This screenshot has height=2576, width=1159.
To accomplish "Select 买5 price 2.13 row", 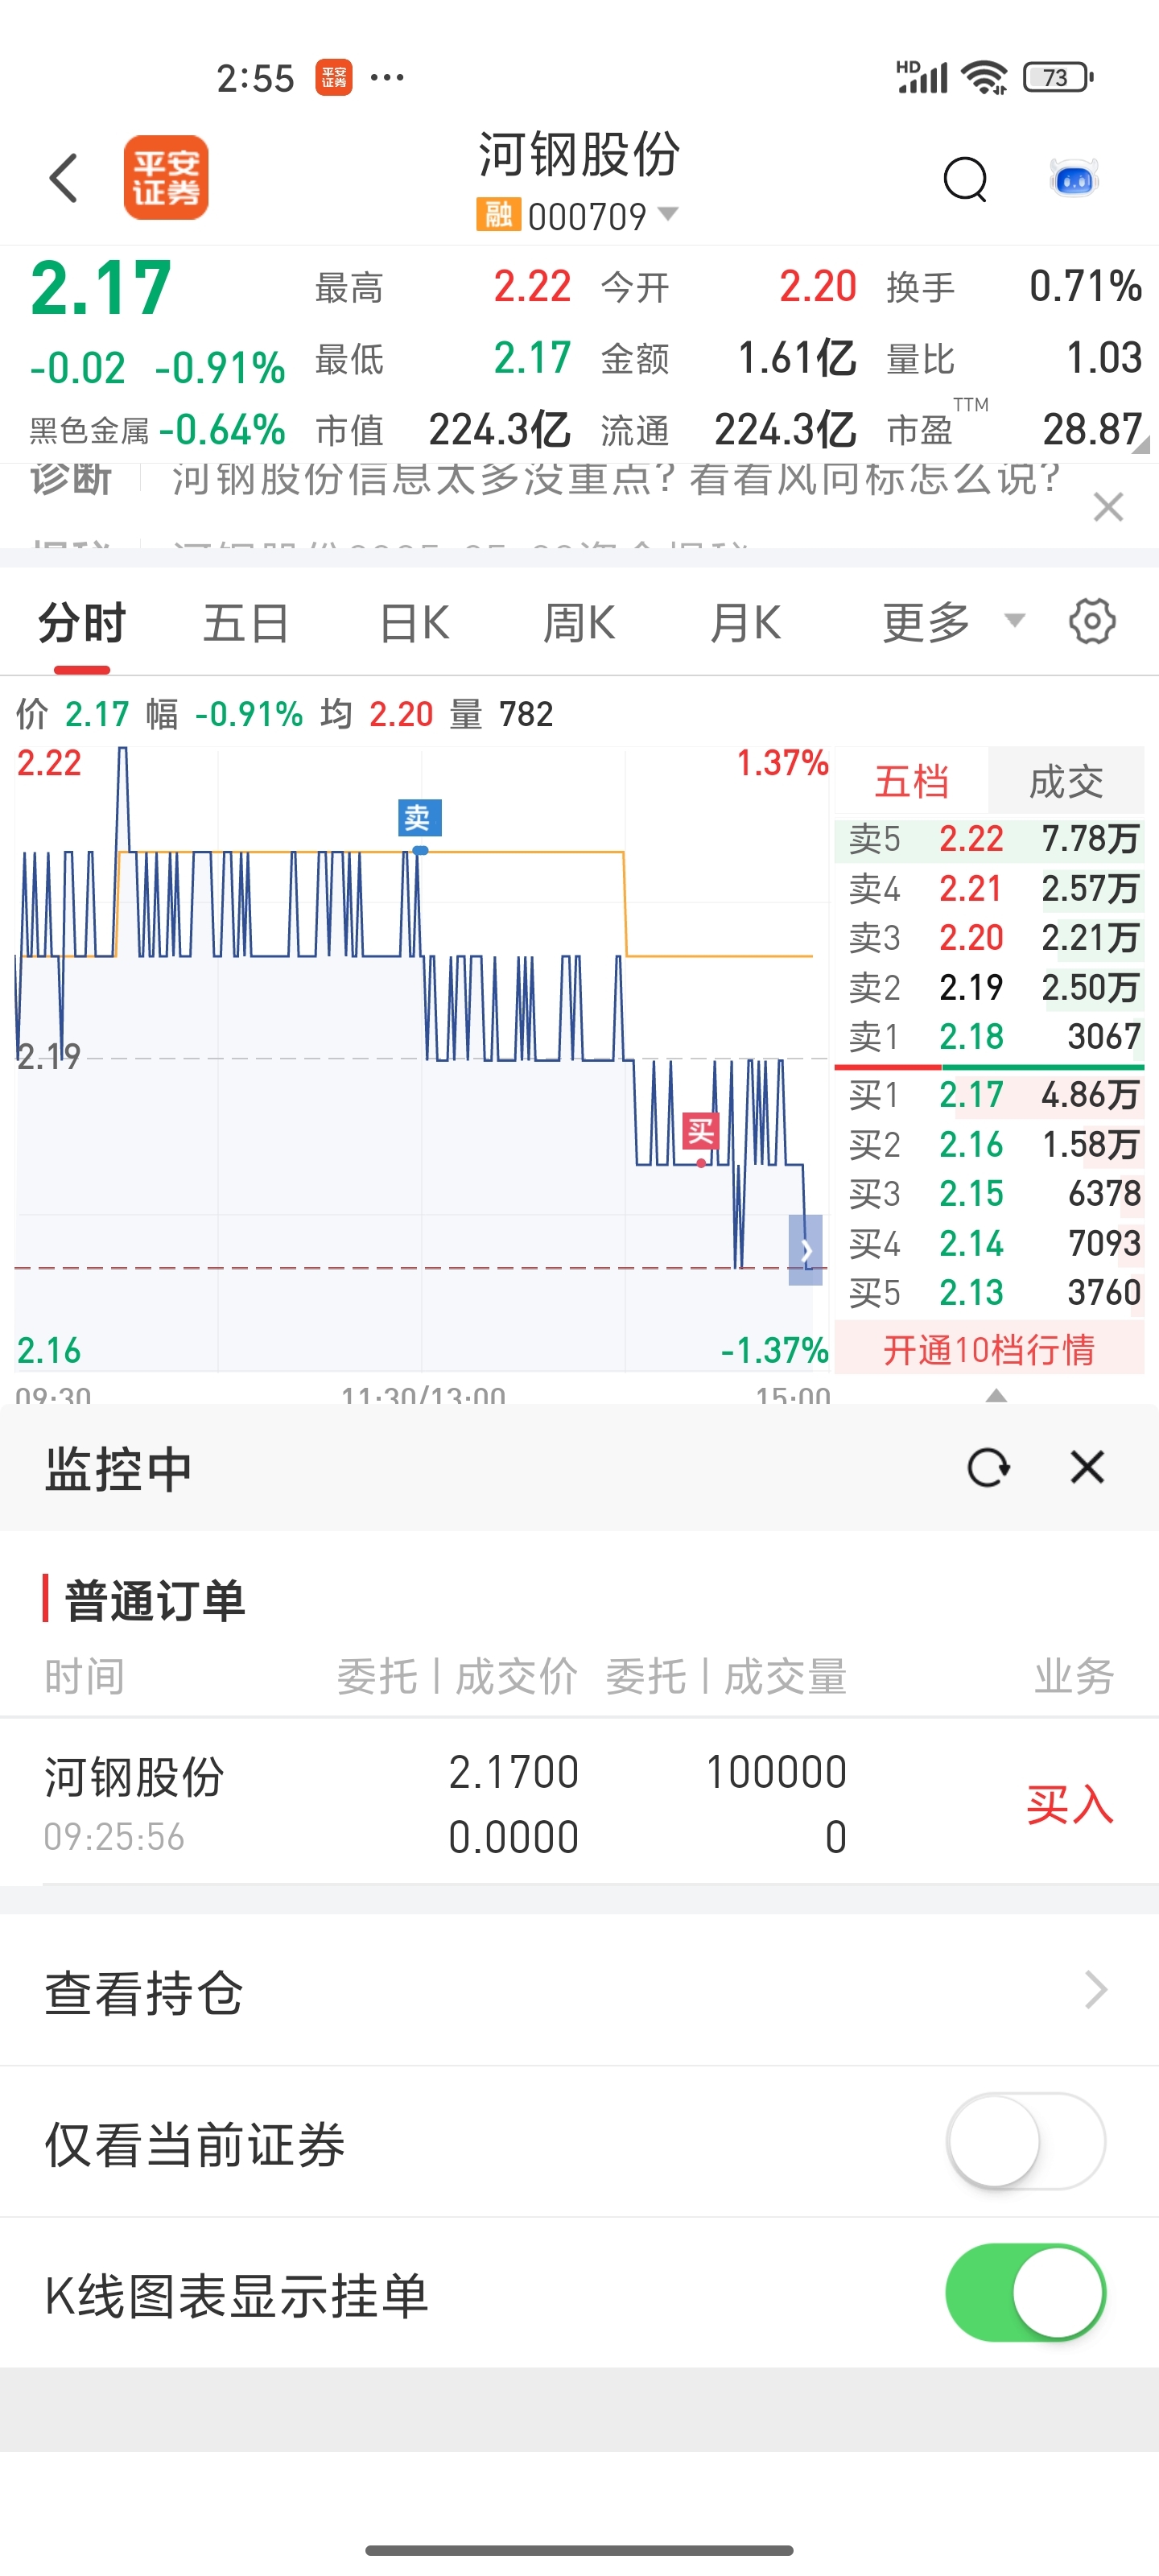I will 989,1292.
